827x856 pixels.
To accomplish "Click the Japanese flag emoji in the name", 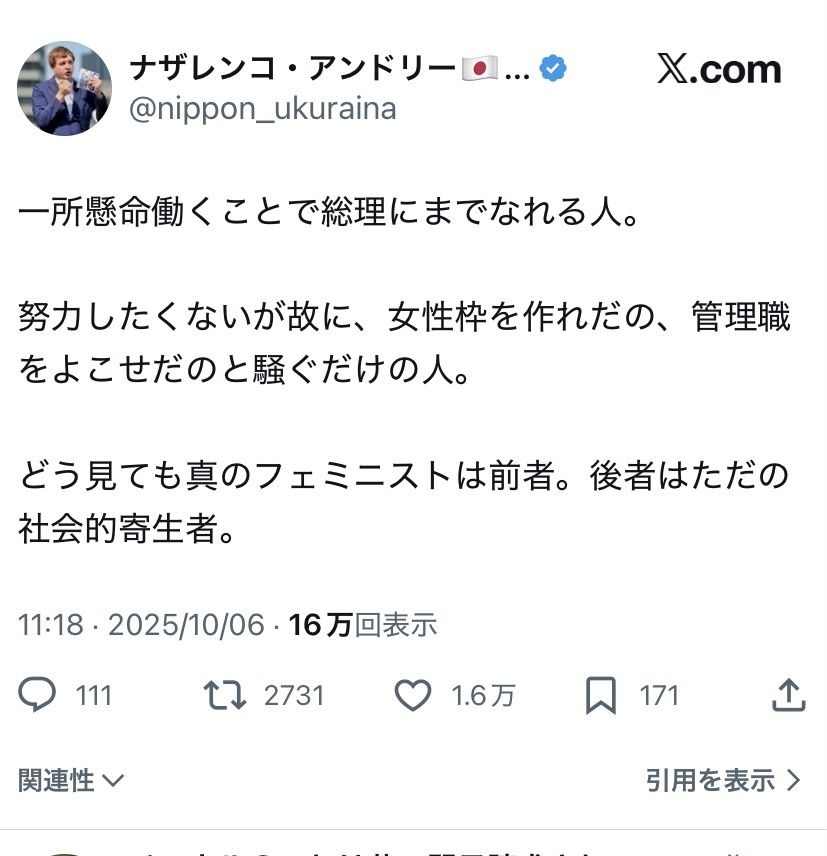I will point(480,69).
